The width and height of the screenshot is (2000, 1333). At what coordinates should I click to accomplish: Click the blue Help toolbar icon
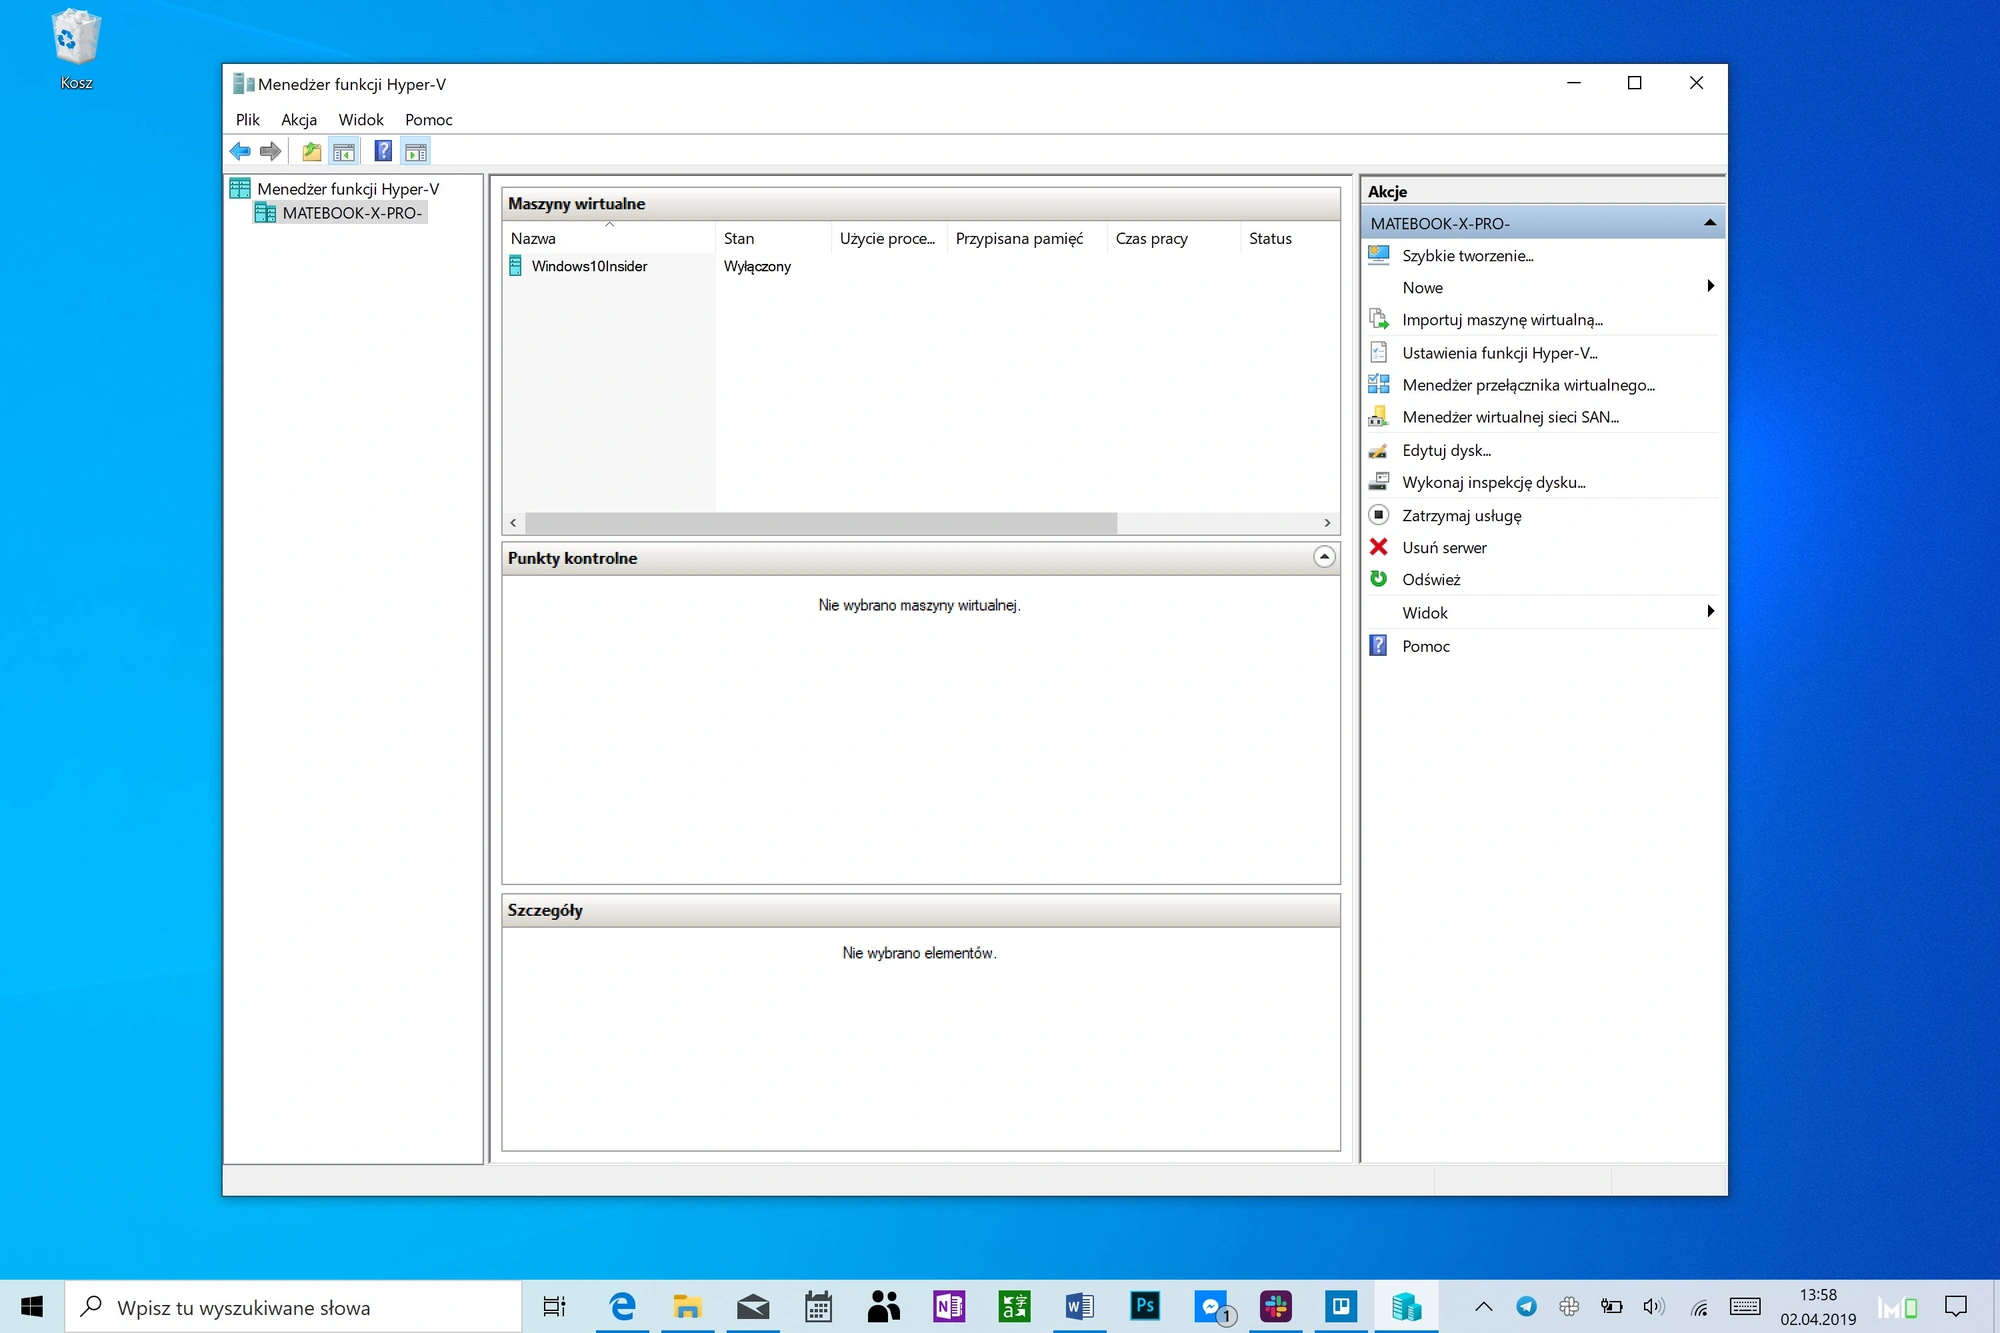click(383, 152)
